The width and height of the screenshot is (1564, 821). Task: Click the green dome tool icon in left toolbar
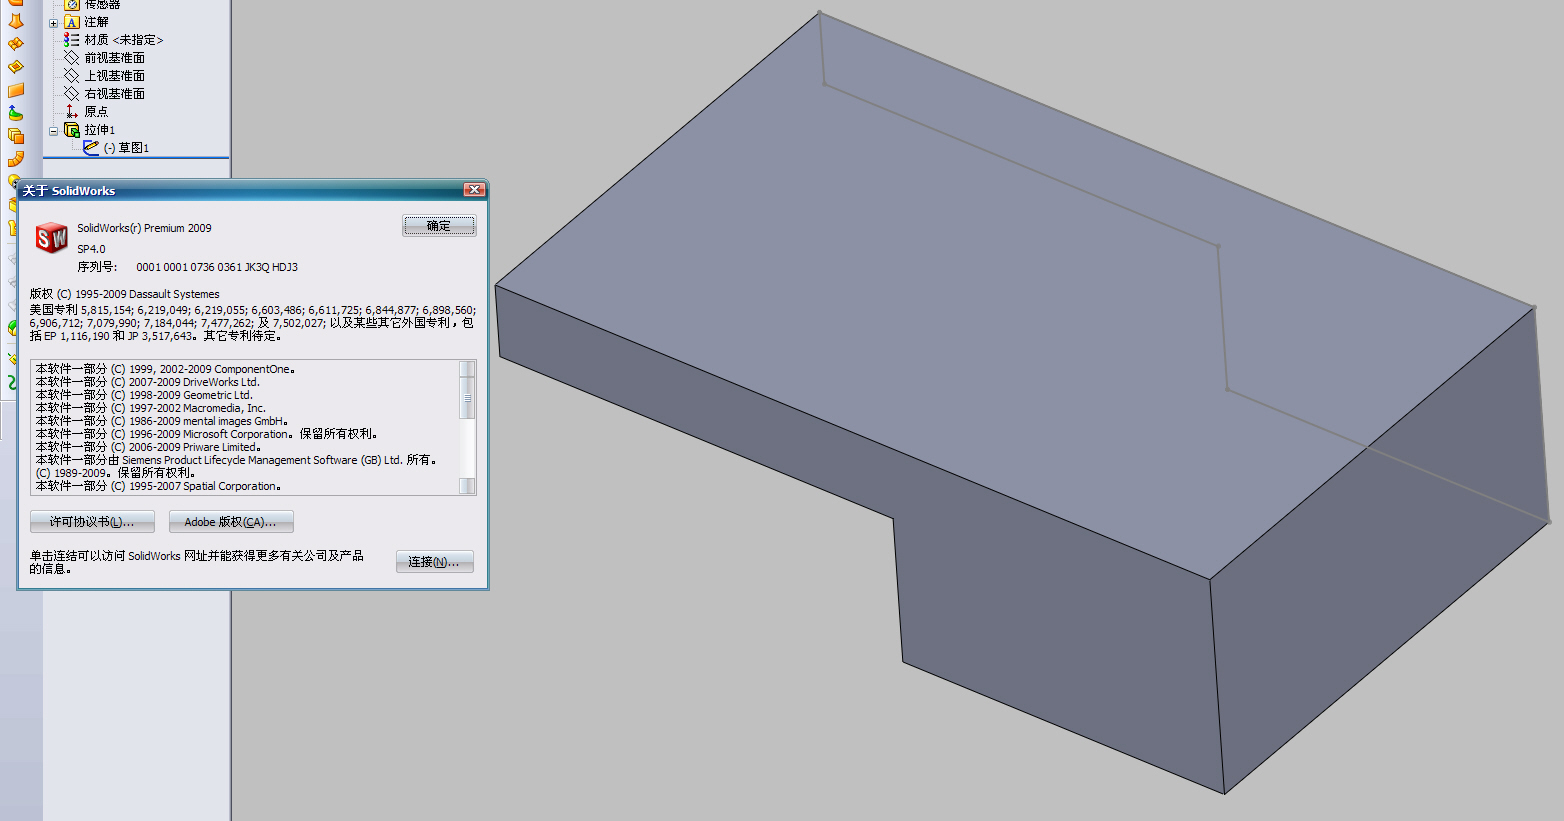15,113
